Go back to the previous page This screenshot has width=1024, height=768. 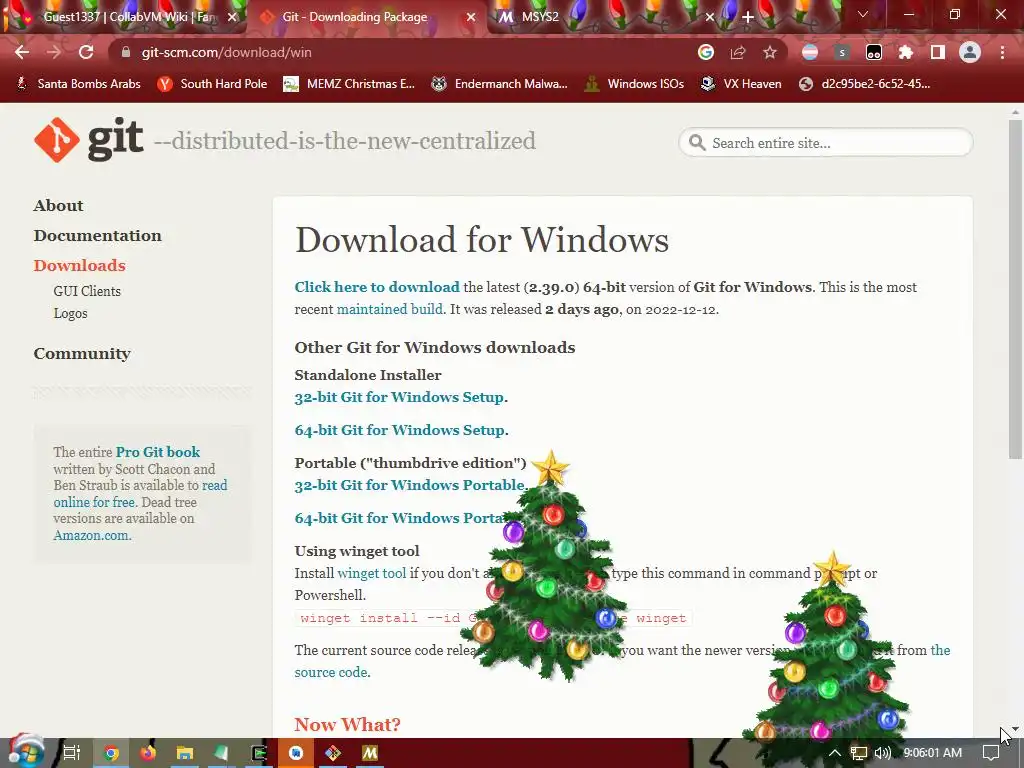click(x=22, y=52)
